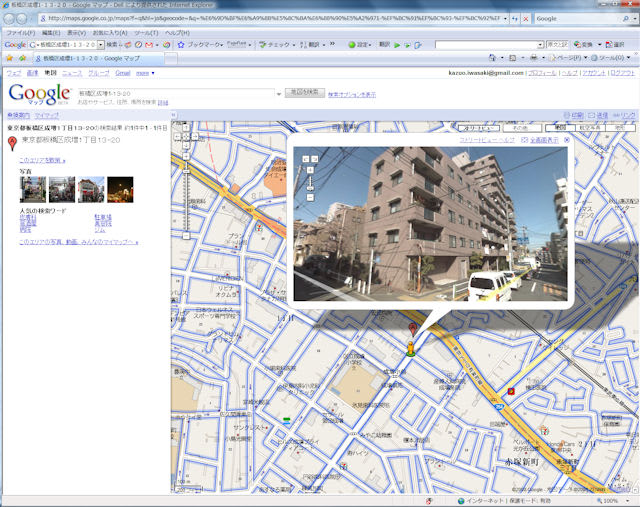Open Google toolbar search box dropdown

[x=101, y=45]
